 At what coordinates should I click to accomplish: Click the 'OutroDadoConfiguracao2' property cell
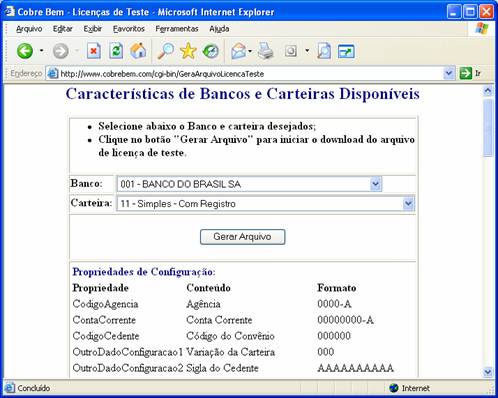click(x=128, y=368)
